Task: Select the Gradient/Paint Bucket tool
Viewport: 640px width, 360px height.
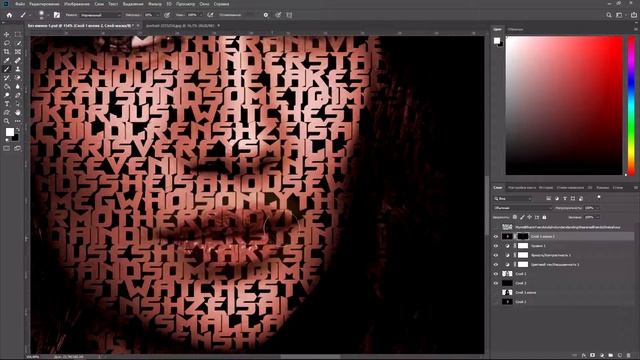Action: (x=7, y=86)
